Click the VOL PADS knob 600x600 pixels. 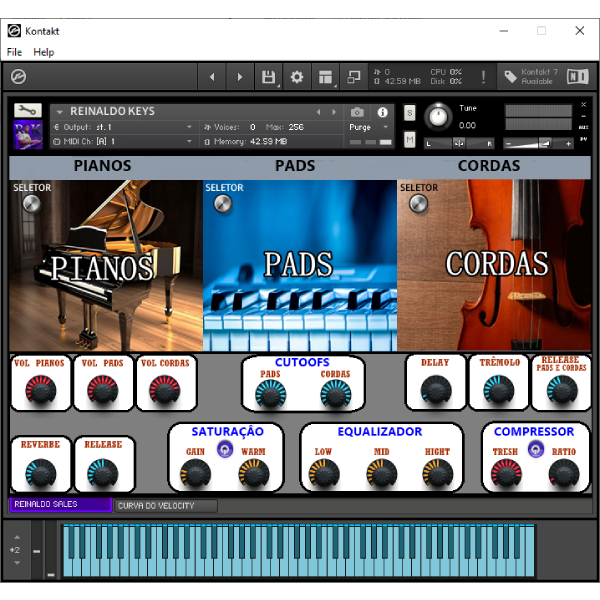tap(103, 390)
